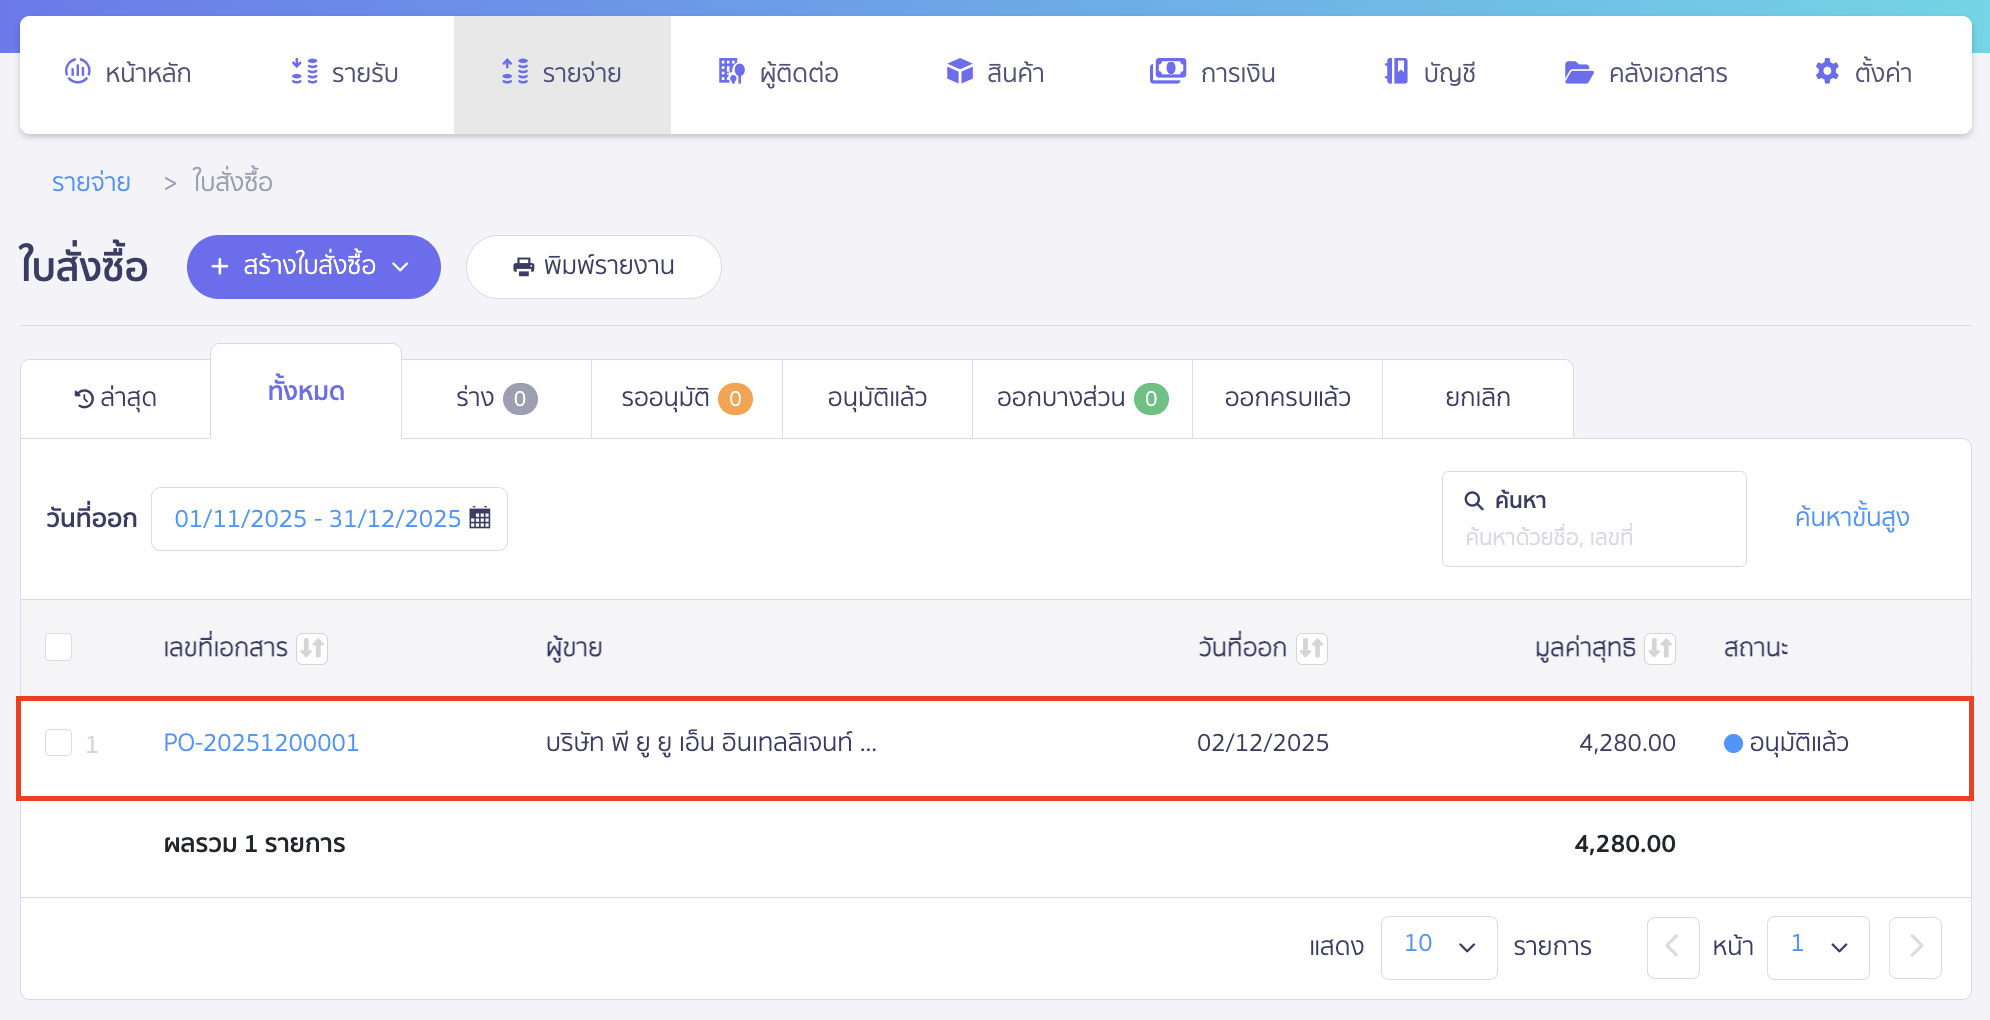Click the สินค้า products box icon
1990x1020 pixels.
pyautogui.click(x=959, y=72)
